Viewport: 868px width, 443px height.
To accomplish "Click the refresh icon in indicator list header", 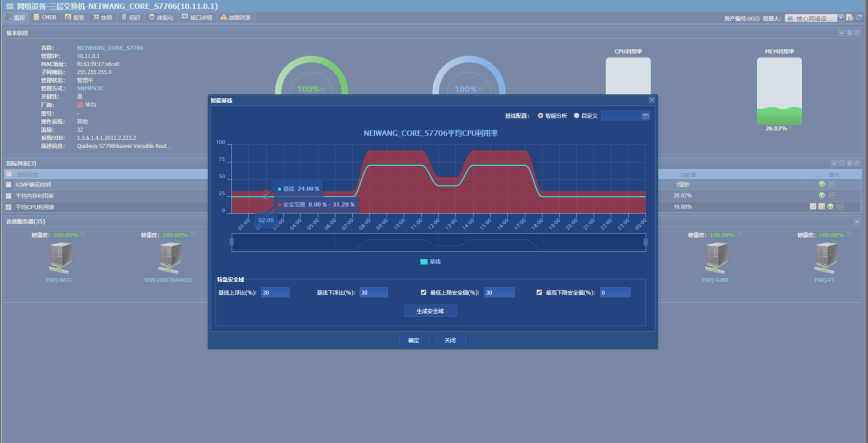I will (x=857, y=163).
